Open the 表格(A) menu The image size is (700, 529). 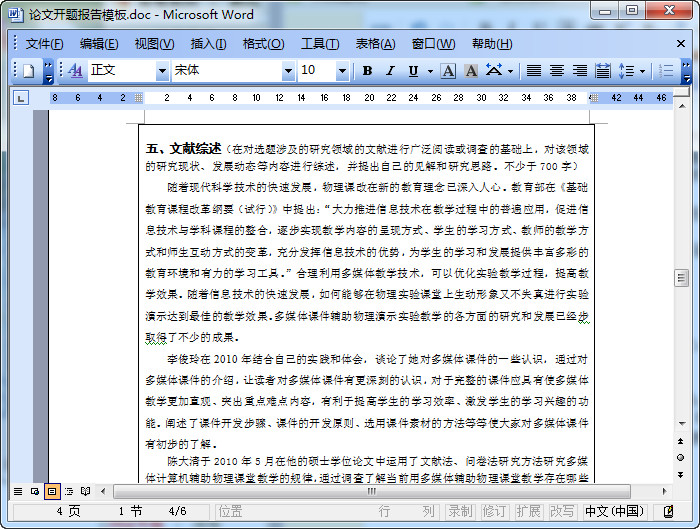point(375,44)
